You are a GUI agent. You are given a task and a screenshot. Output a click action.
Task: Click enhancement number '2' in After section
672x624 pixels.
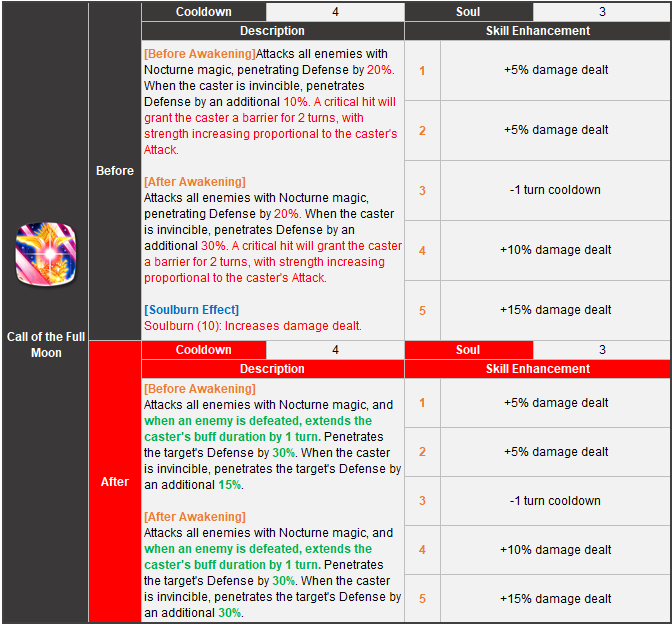click(x=422, y=452)
